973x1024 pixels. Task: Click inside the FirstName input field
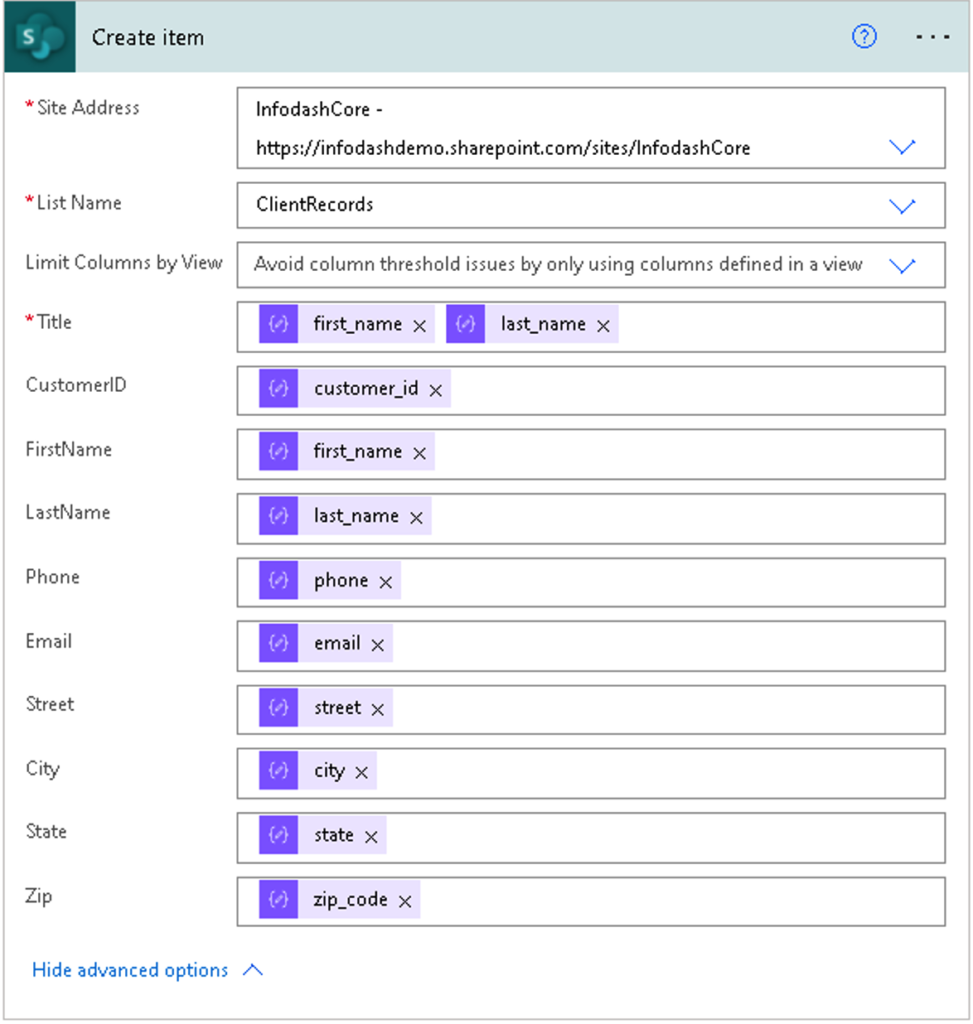pos(591,454)
